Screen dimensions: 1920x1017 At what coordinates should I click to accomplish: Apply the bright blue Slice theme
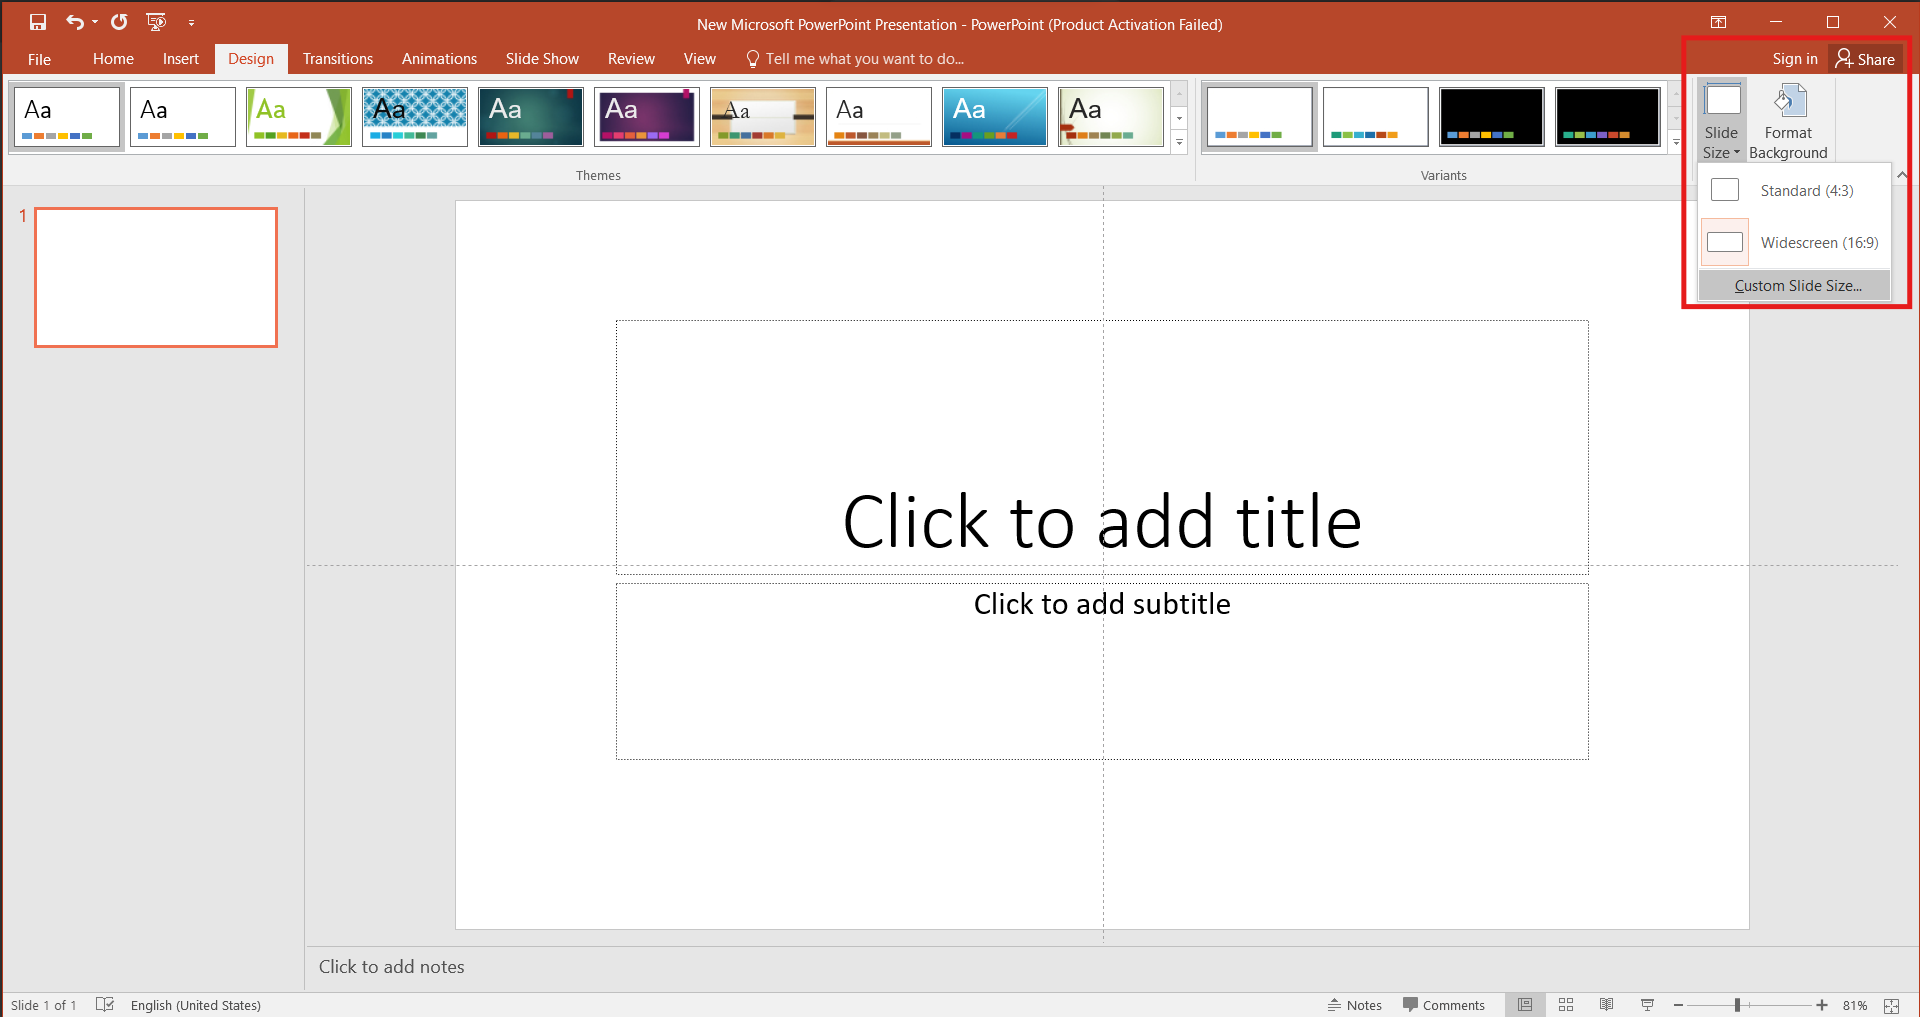coord(995,117)
